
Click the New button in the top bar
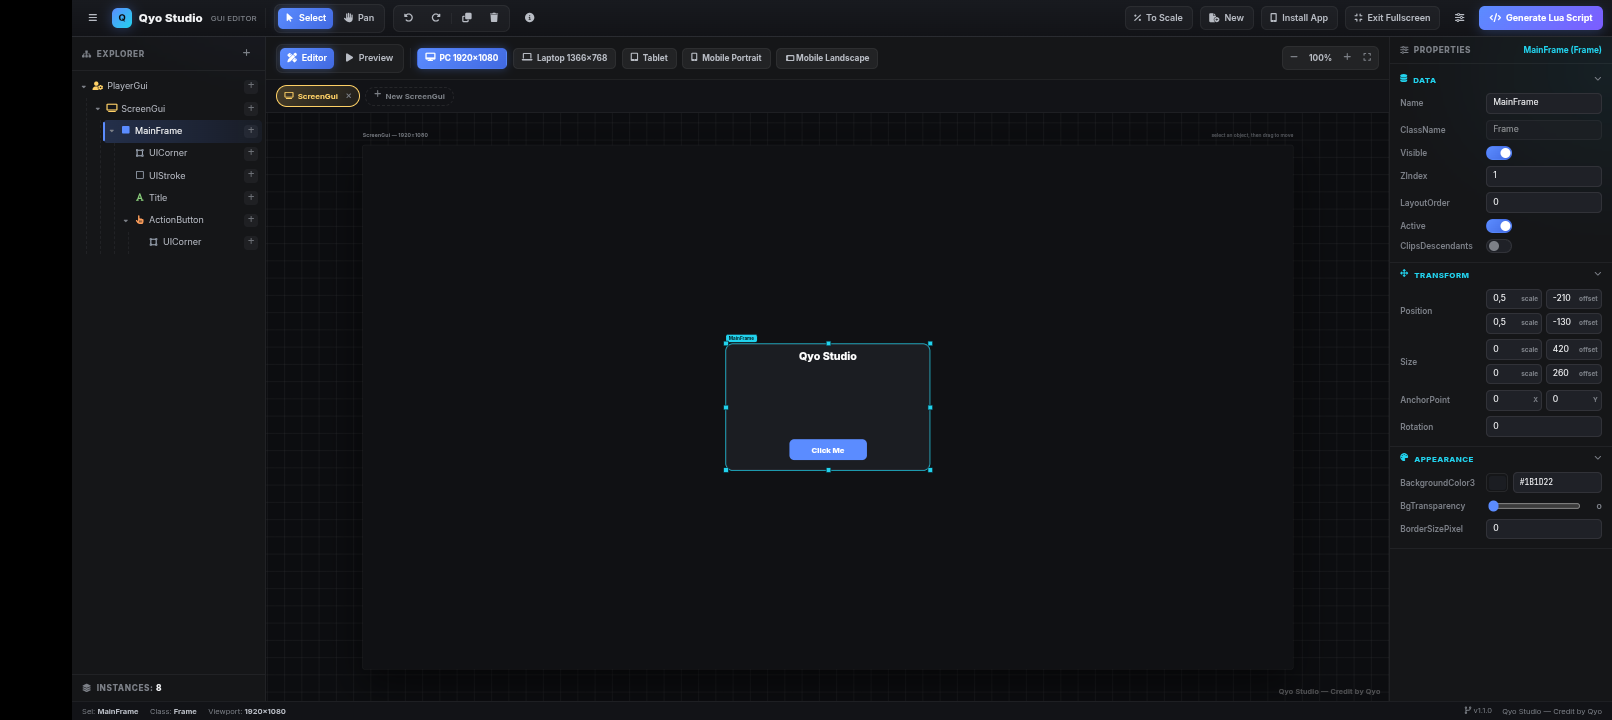tap(1226, 18)
